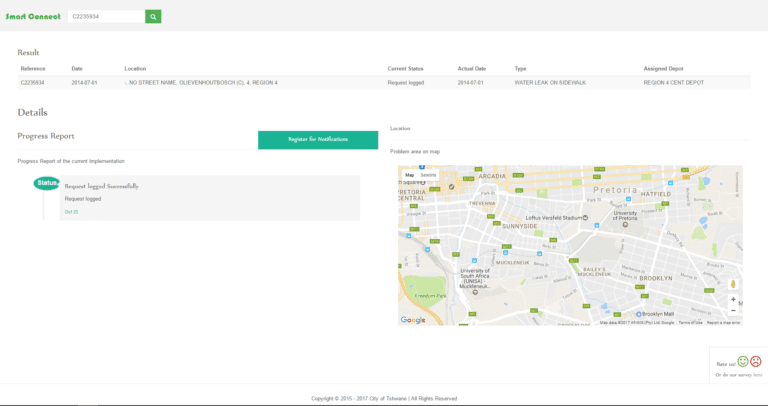
Task: Click the Brooklyn Mall map marker
Action: click(x=639, y=314)
